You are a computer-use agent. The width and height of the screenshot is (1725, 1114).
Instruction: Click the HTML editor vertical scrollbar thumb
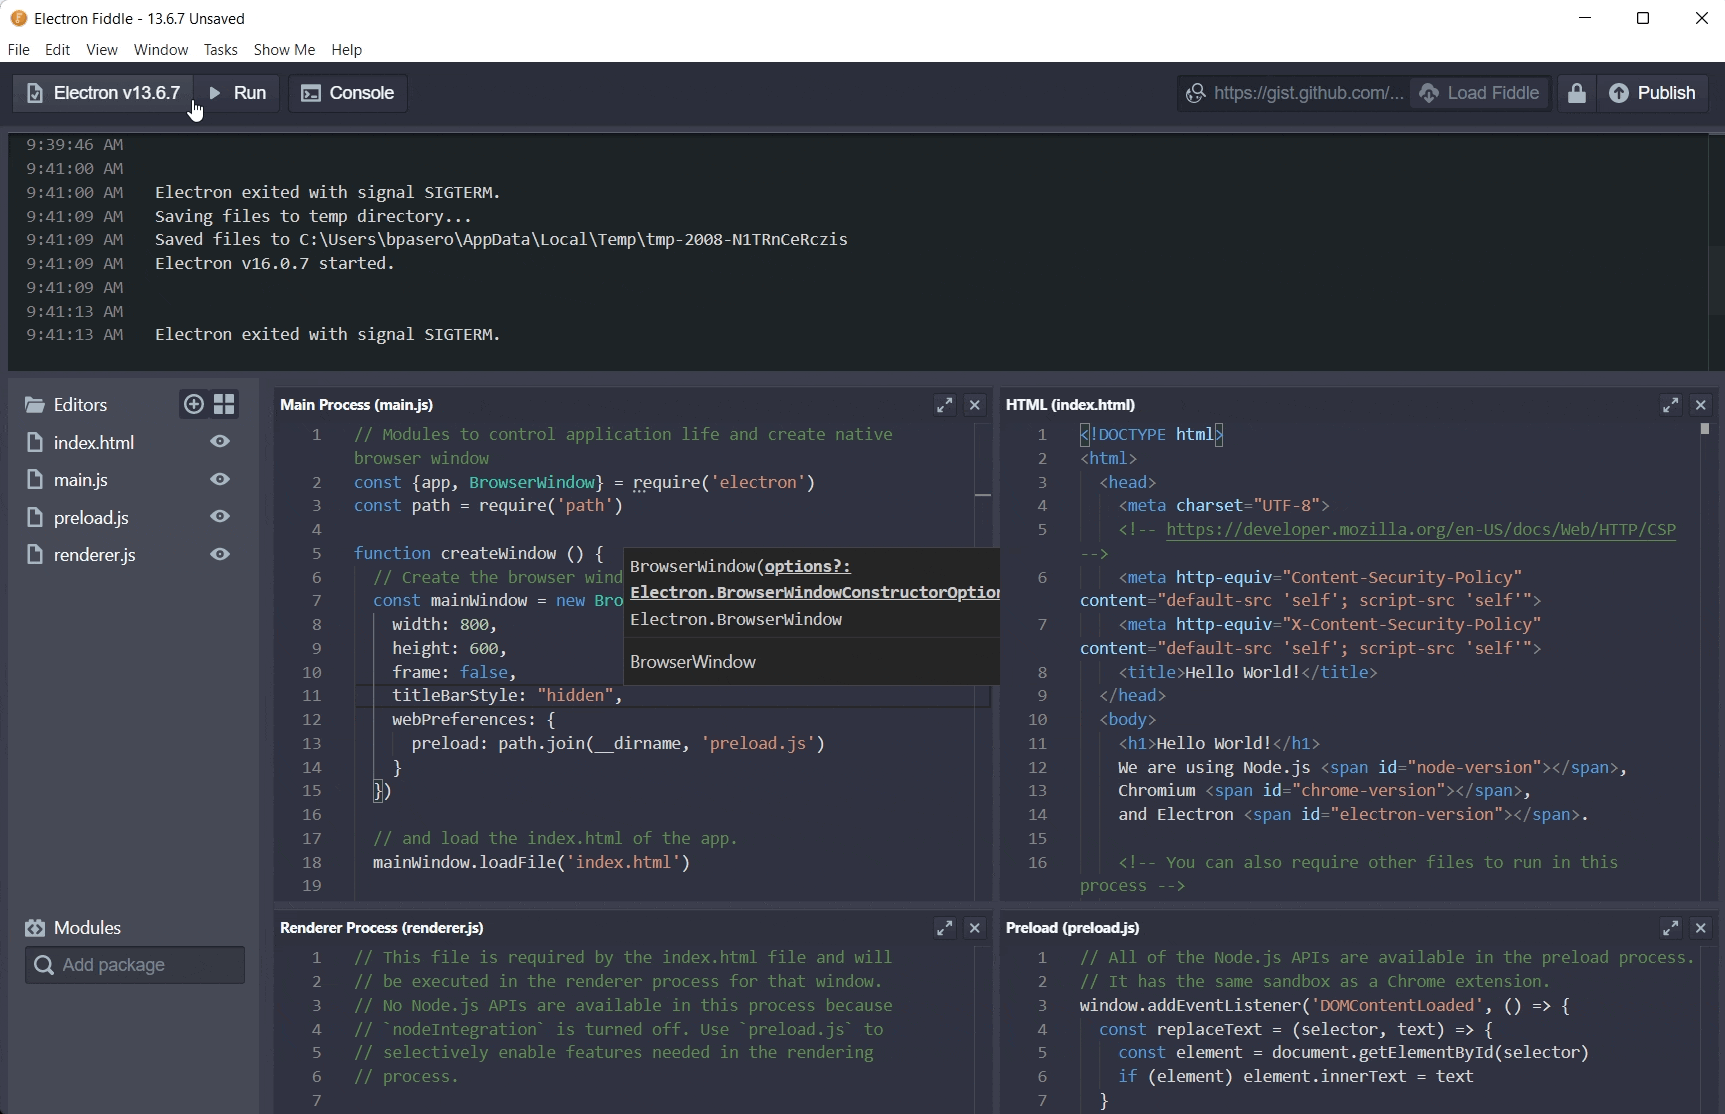(x=1705, y=428)
